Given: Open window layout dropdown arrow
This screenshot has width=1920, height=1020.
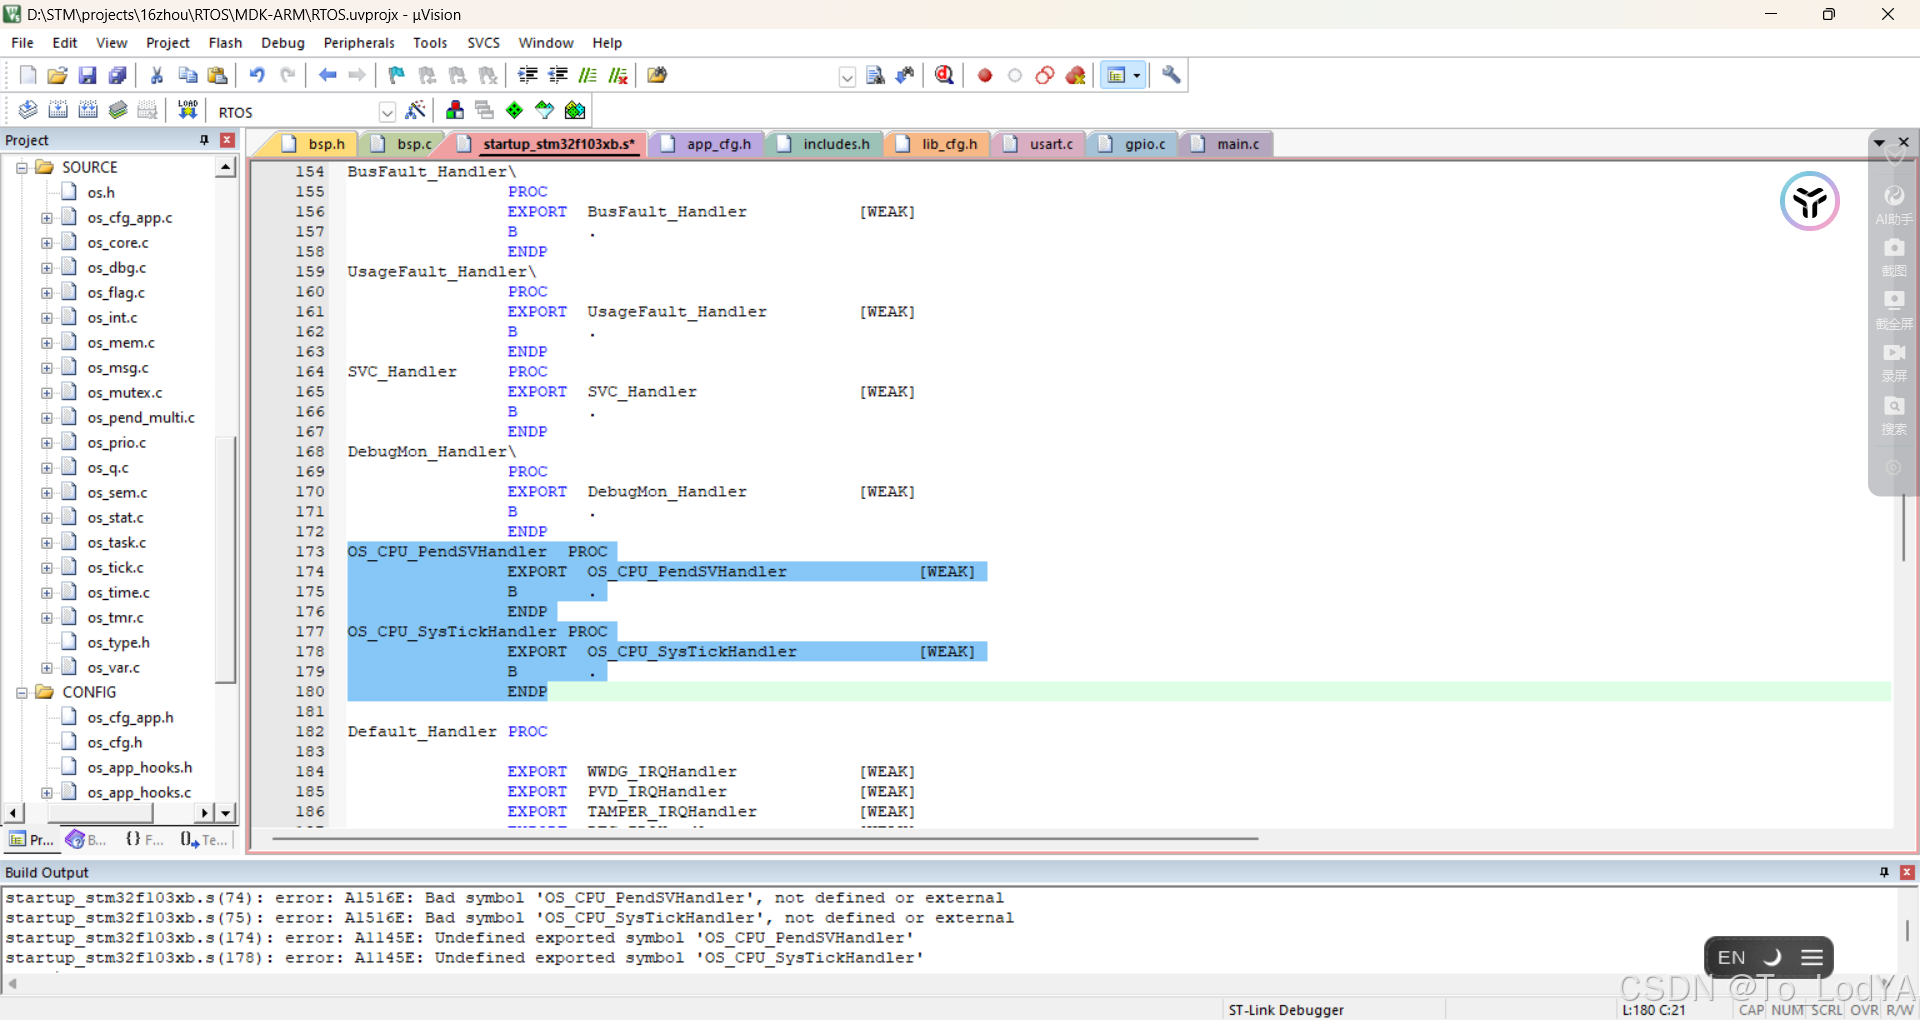Looking at the screenshot, I should coord(1137,75).
